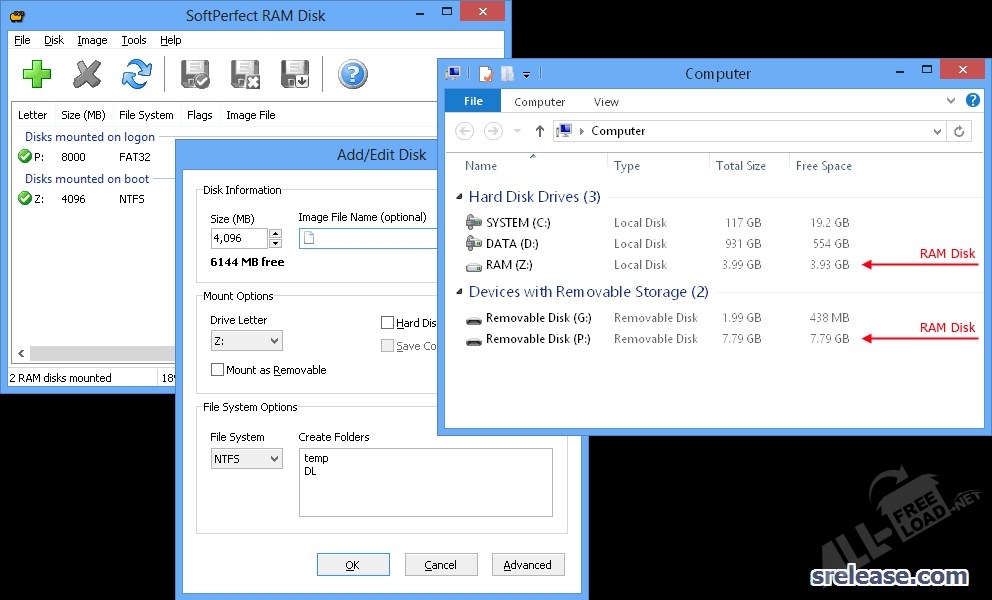The width and height of the screenshot is (992, 600).
Task: Click the grey X Remove Disk icon
Action: click(x=87, y=75)
